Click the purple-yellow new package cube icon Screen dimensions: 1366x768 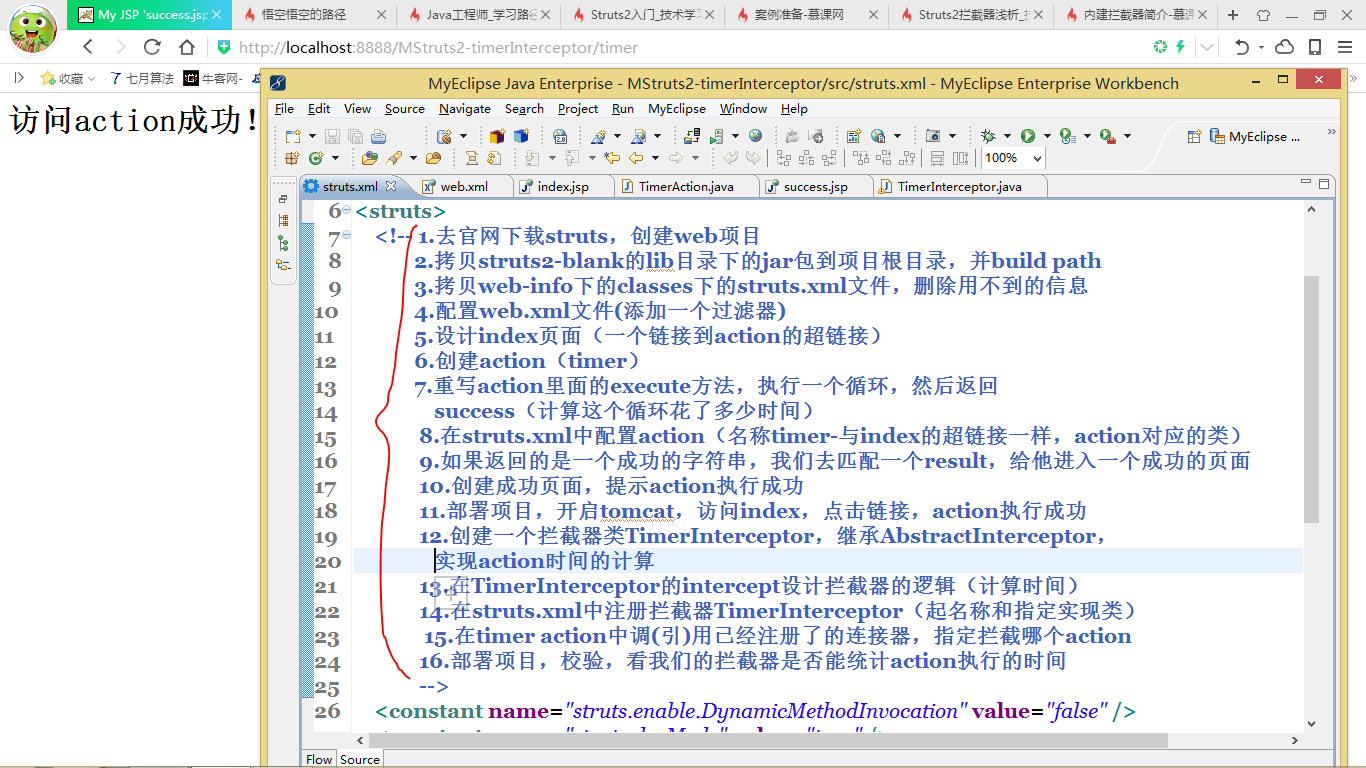pyautogui.click(x=497, y=136)
